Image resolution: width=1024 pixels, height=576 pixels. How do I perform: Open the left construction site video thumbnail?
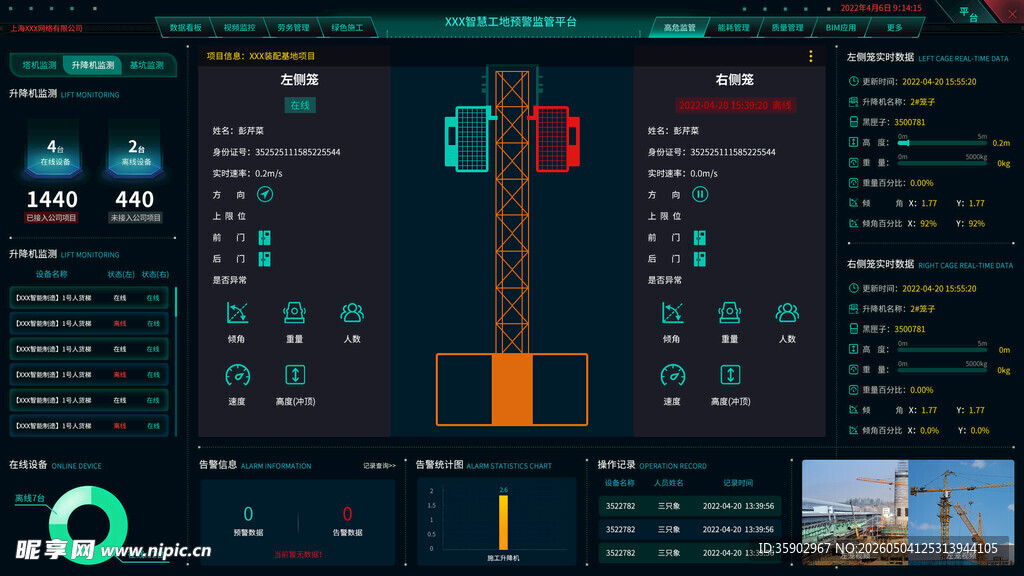click(855, 512)
